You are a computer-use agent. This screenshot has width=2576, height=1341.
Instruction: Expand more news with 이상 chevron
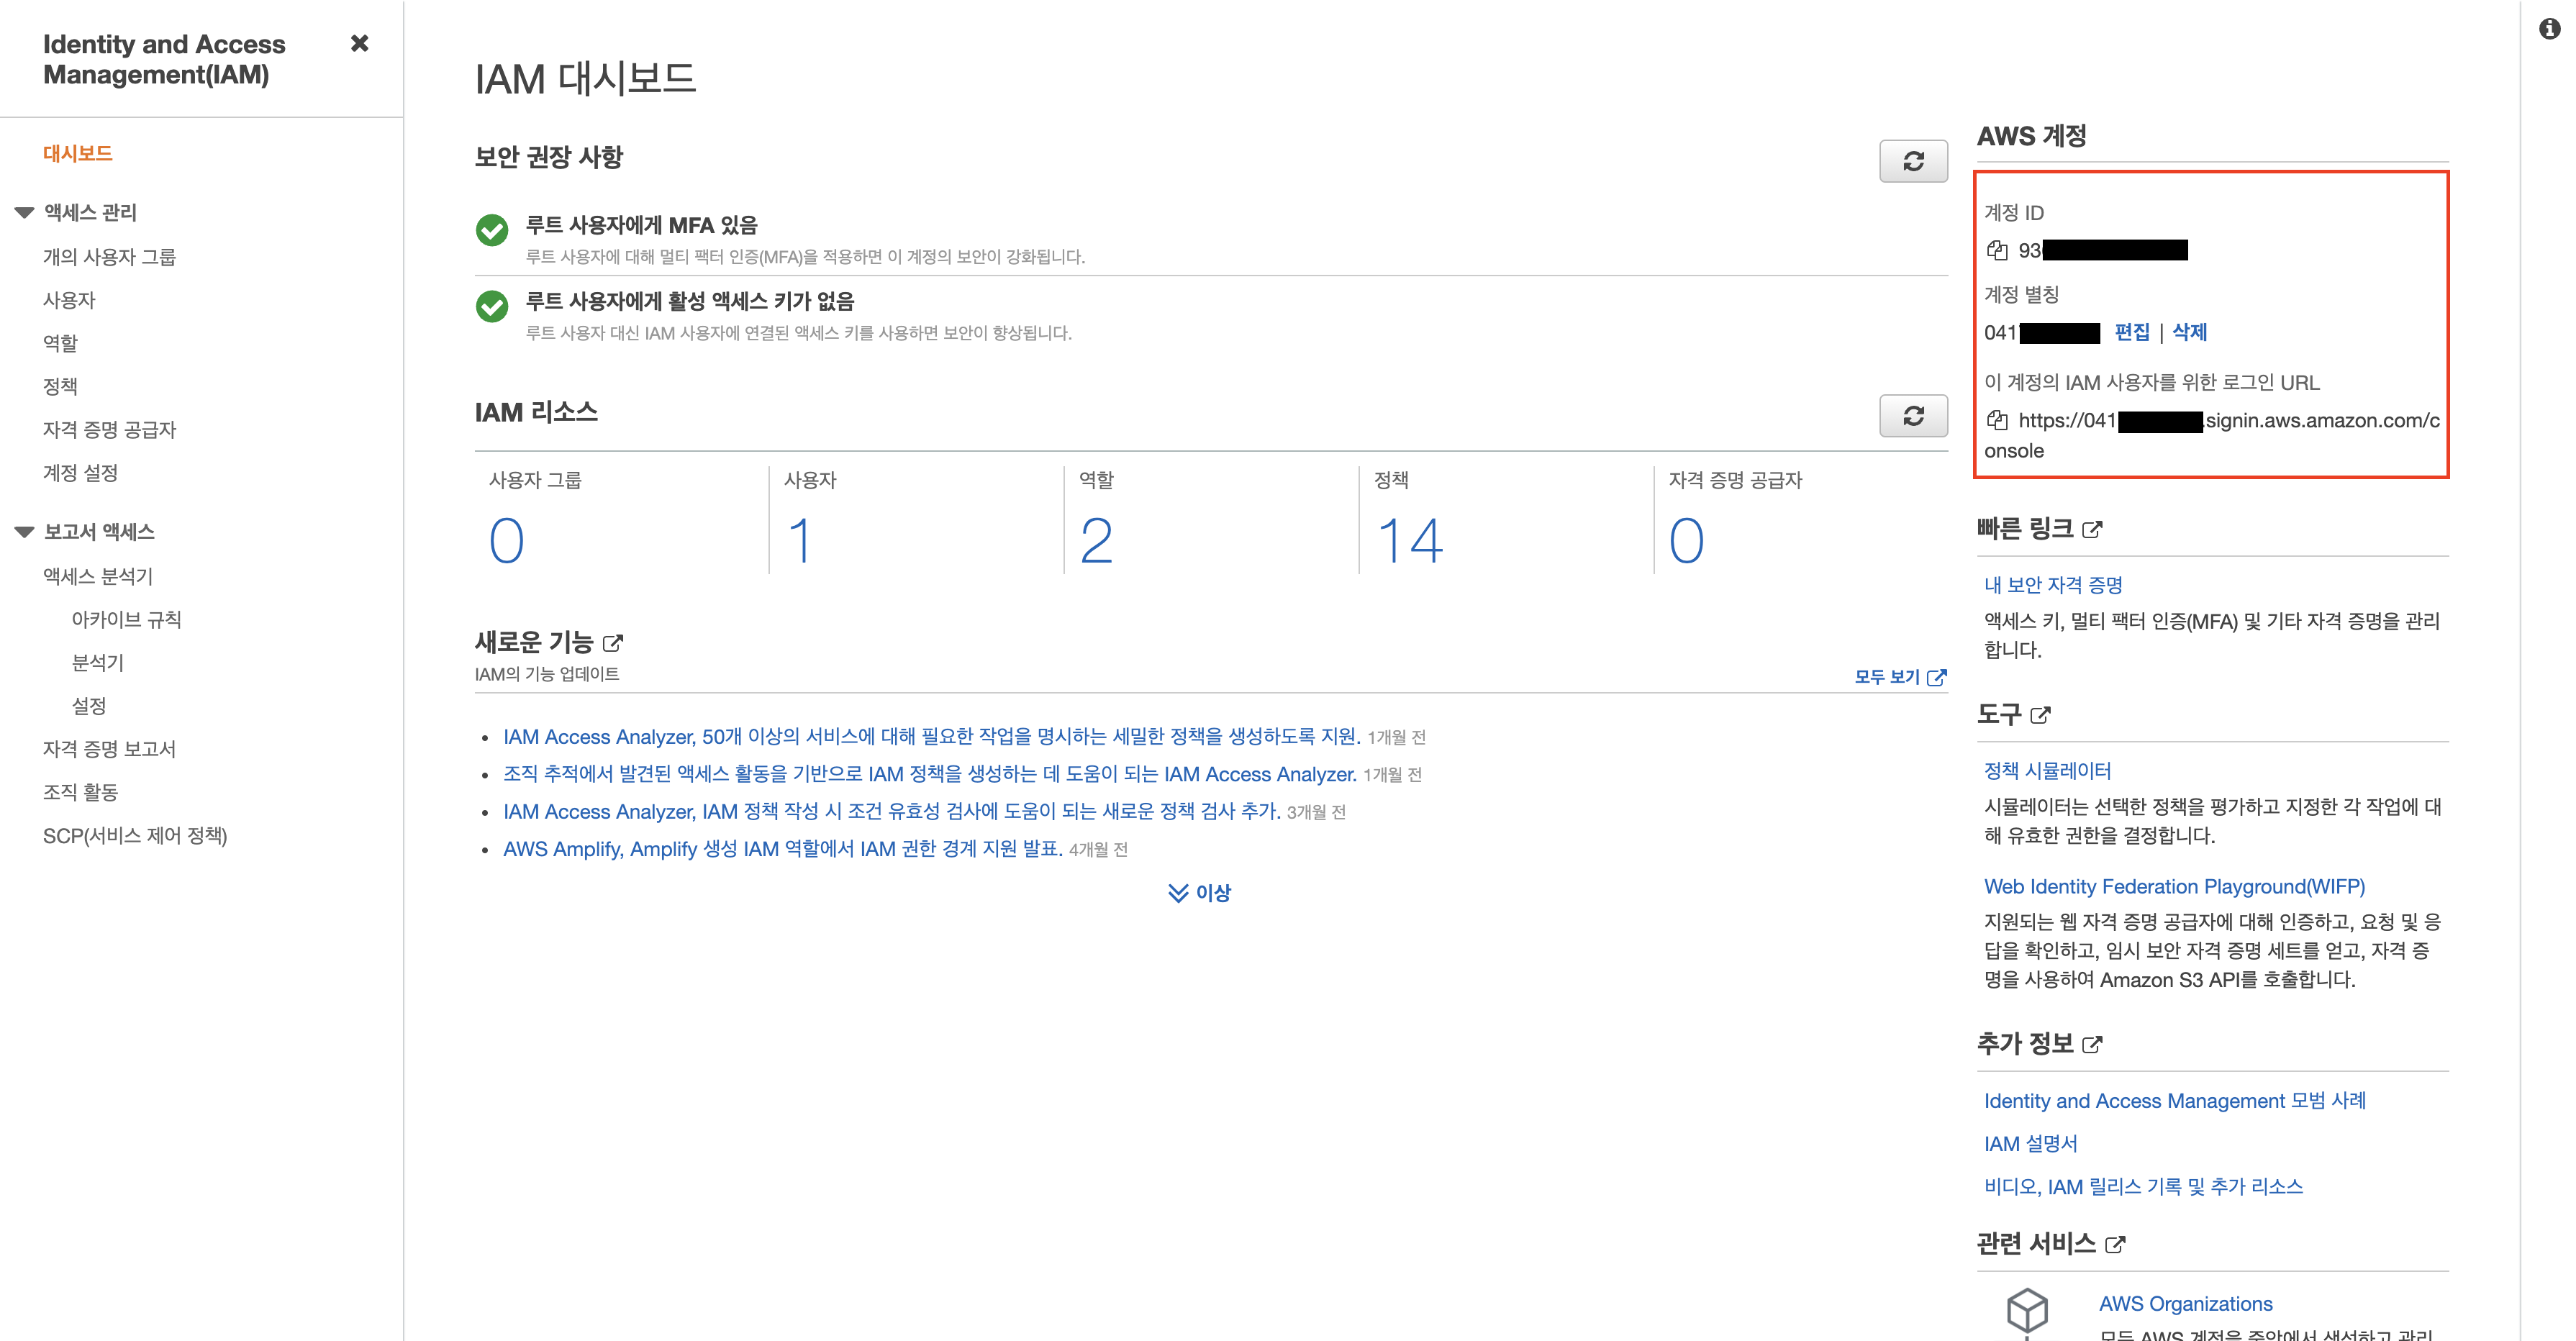pyautogui.click(x=1199, y=892)
